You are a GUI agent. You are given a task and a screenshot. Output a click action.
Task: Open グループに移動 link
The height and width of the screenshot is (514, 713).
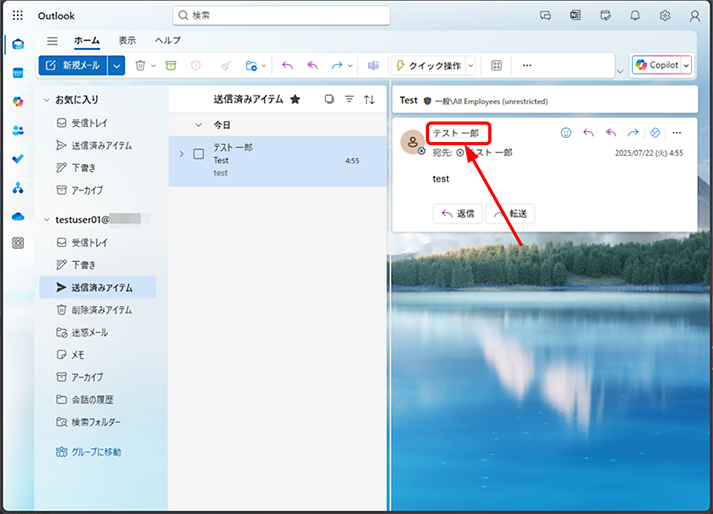coord(88,452)
